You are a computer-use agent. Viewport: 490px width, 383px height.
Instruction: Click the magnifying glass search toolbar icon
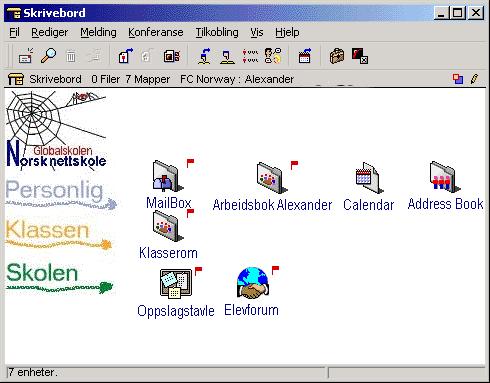[49, 56]
